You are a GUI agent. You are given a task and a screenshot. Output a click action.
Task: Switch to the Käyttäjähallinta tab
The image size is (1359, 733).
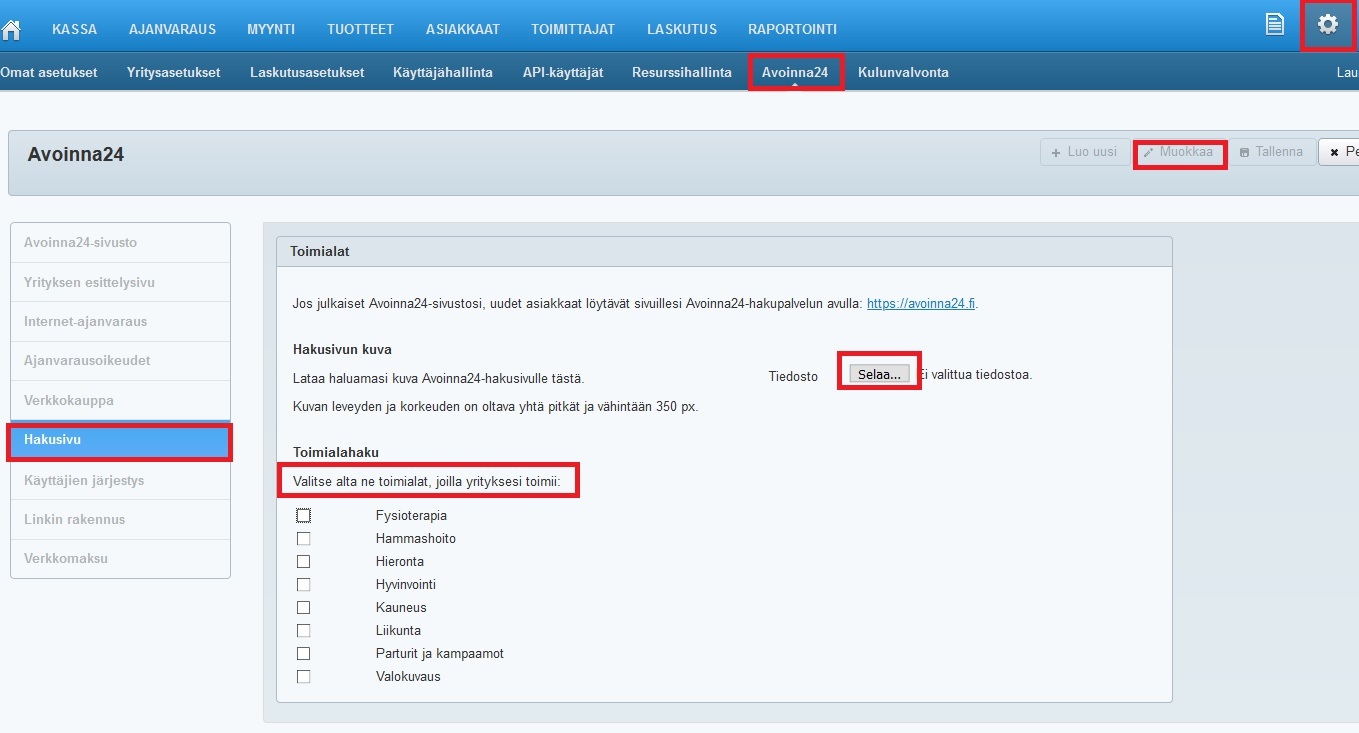(442, 72)
